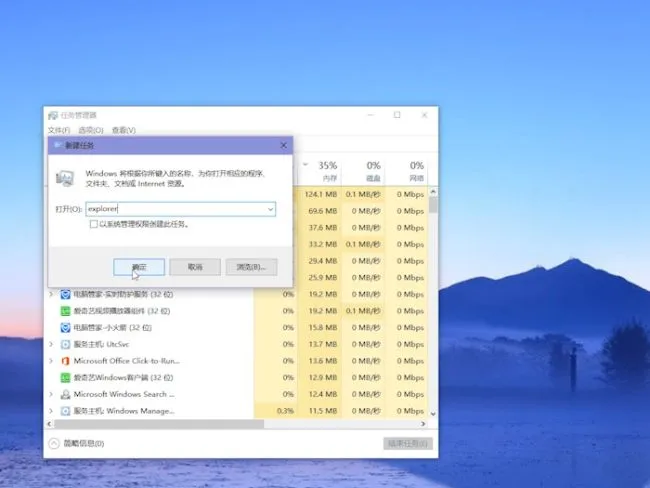Click the 新建任务 dialog title icon

pos(58,146)
